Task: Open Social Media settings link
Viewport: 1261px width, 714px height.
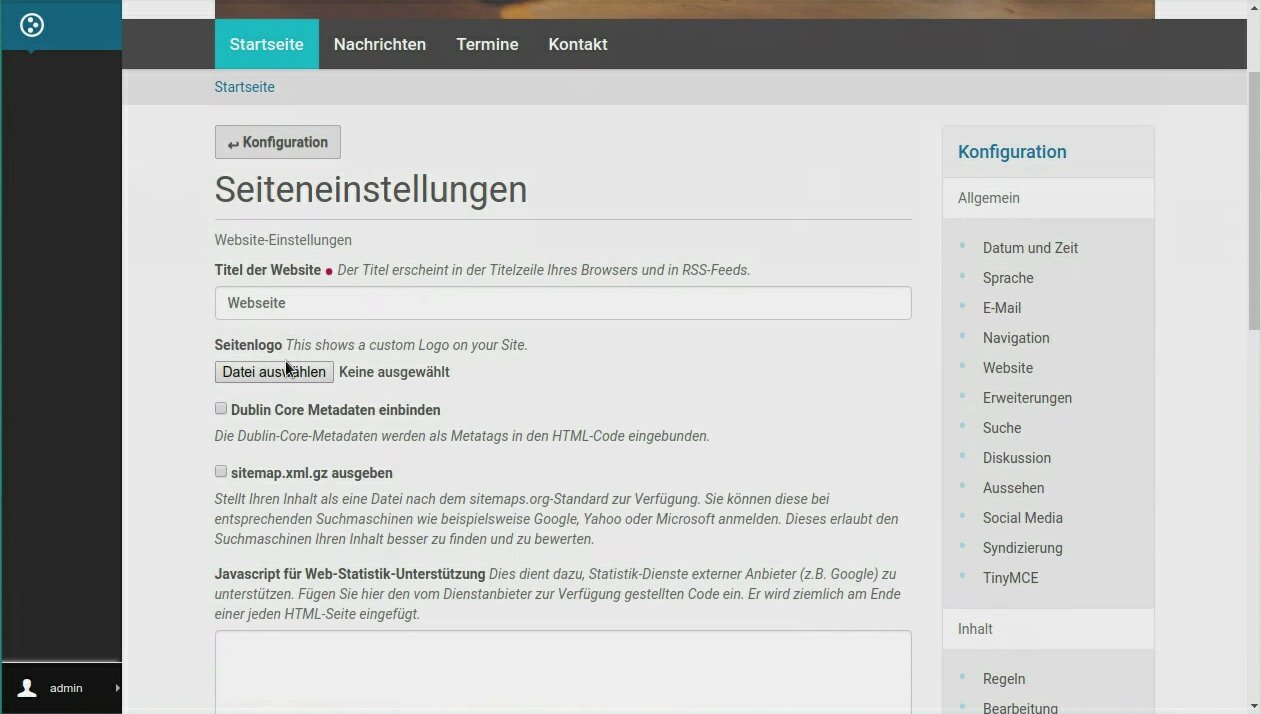Action: point(1022,518)
